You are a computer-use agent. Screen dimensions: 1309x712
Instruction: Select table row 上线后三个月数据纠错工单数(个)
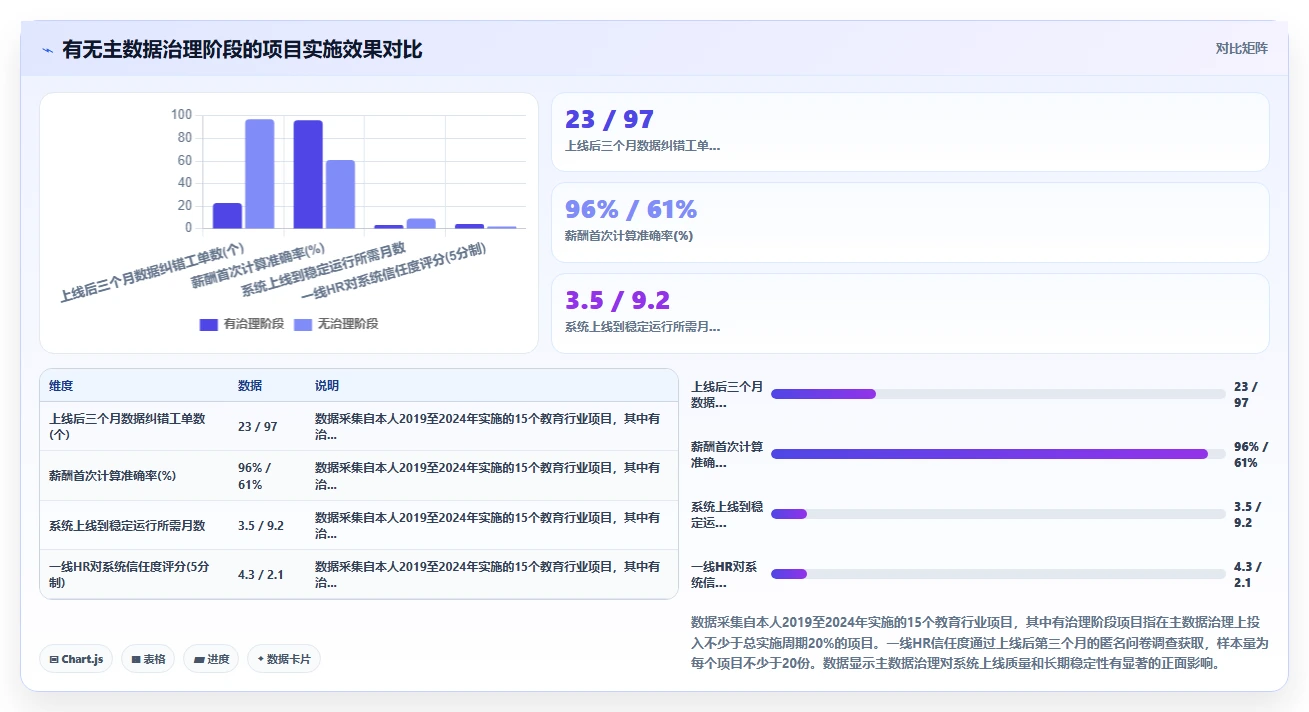359,426
